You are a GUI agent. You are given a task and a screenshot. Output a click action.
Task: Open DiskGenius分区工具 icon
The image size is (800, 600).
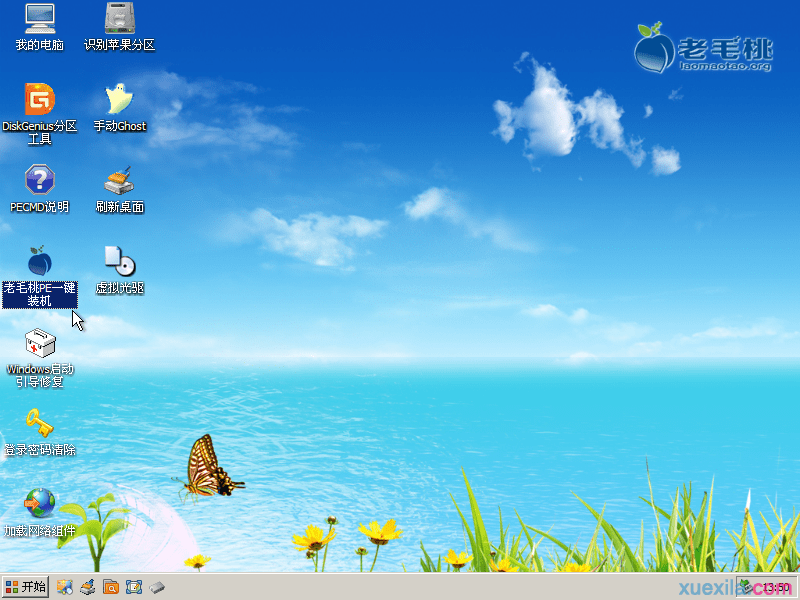(x=40, y=100)
